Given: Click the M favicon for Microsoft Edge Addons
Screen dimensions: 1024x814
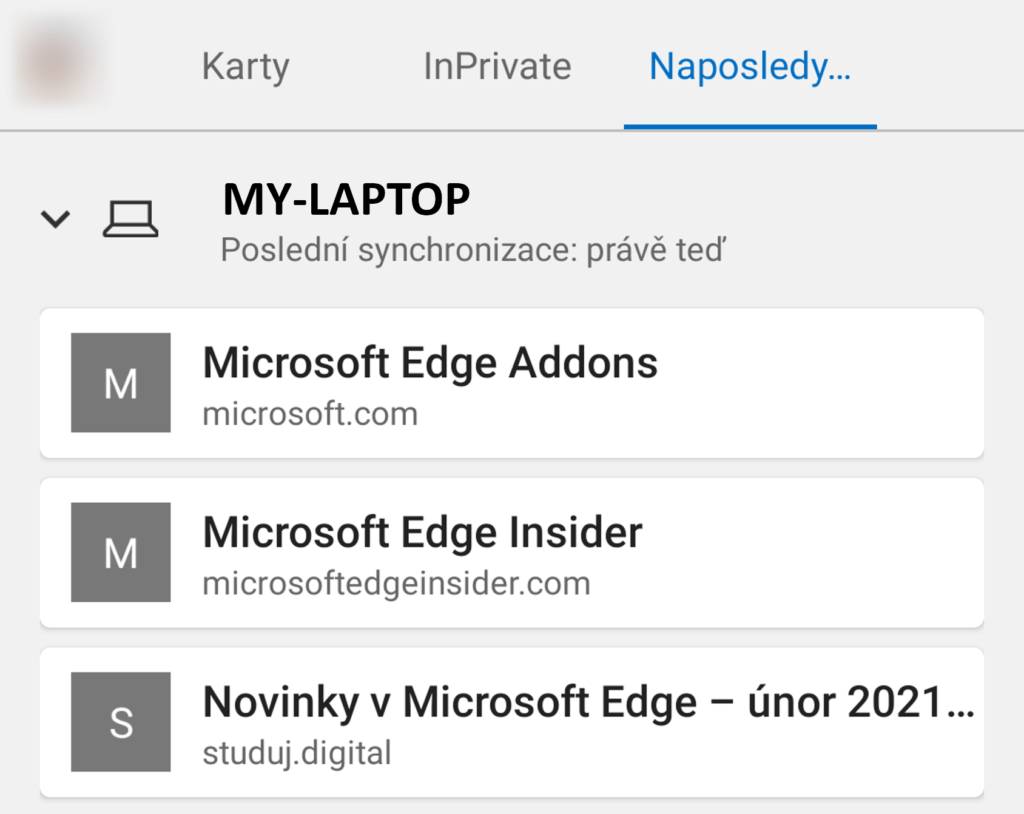Looking at the screenshot, I should (121, 383).
